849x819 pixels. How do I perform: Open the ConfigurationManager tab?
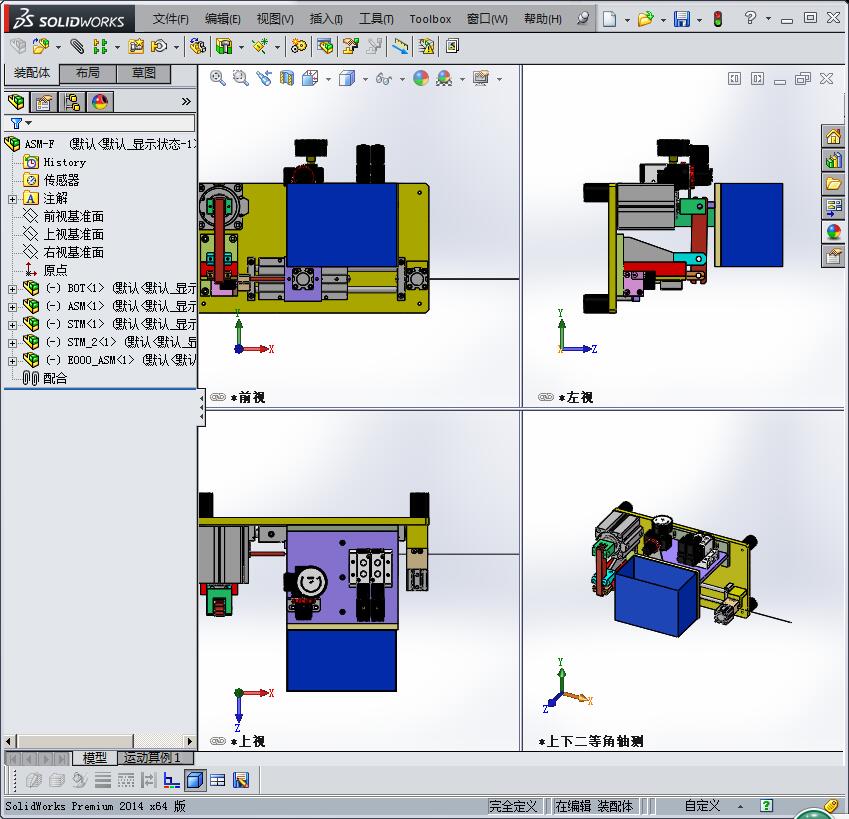tap(72, 102)
